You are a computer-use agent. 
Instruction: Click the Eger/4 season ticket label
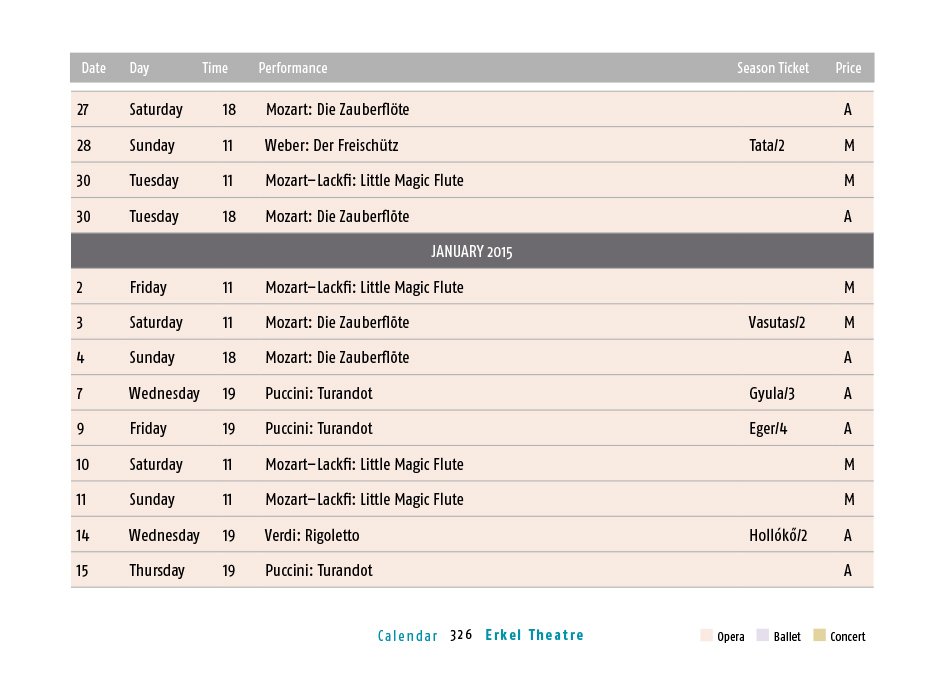point(768,428)
